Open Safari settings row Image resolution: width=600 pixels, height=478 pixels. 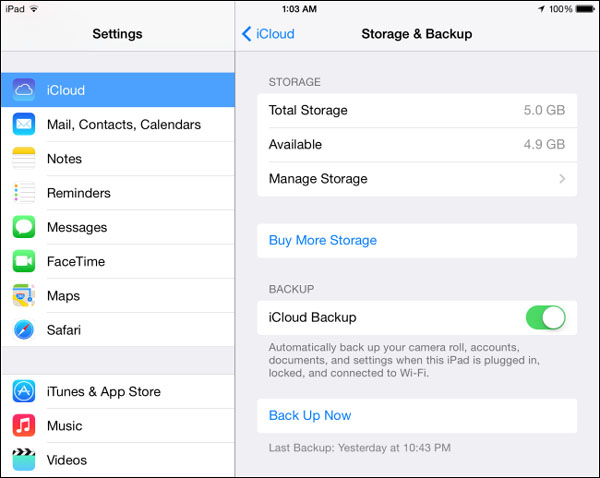click(118, 330)
